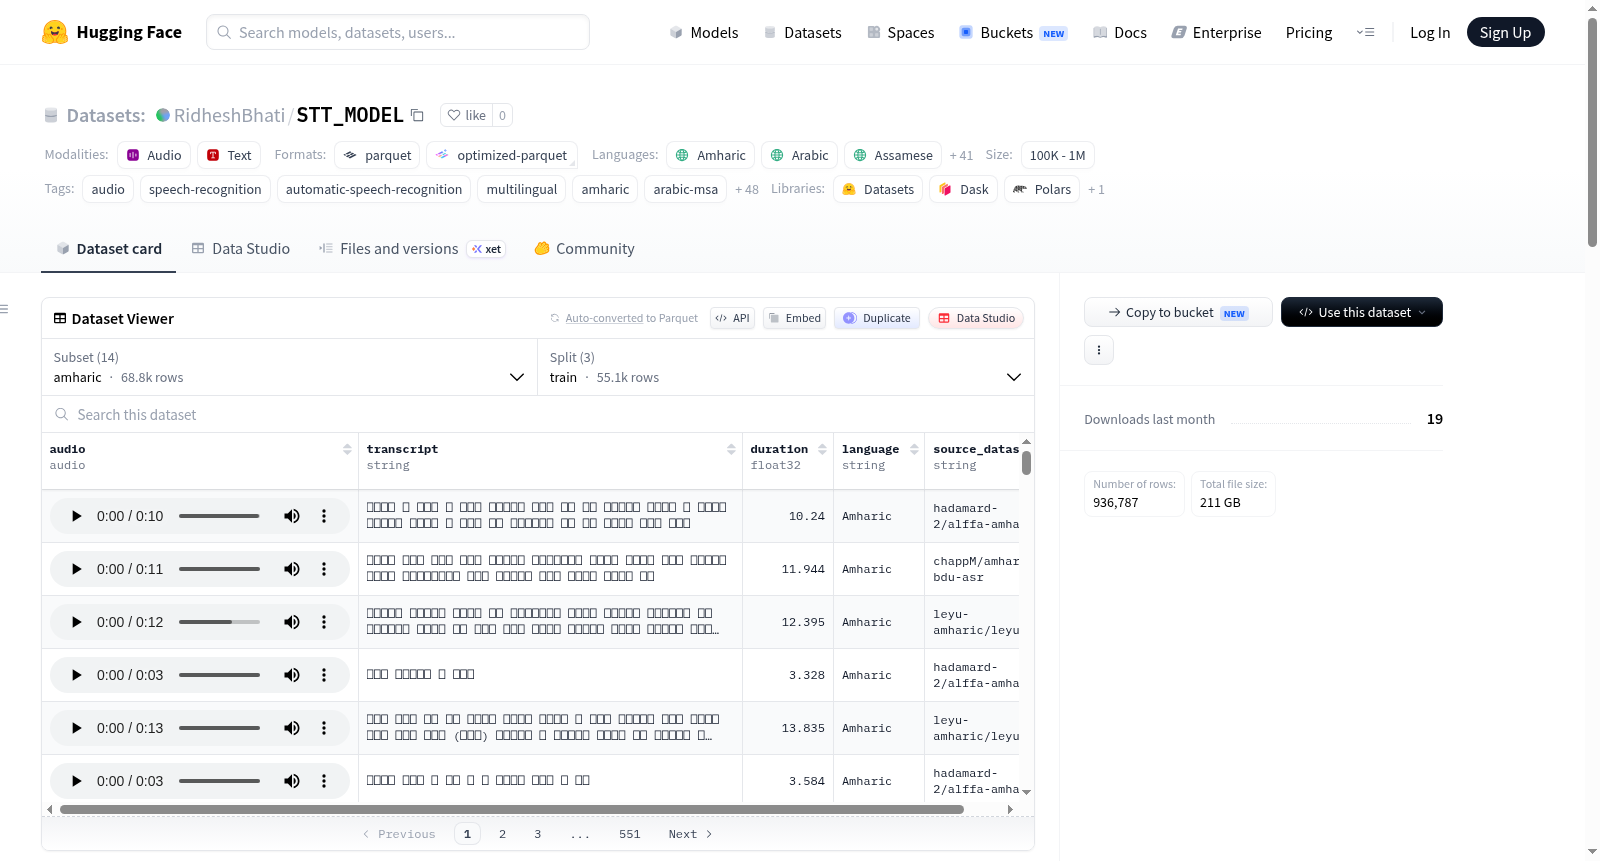Play the 0:11 audio clip
Screen dimensions: 1600x861
click(x=77, y=569)
